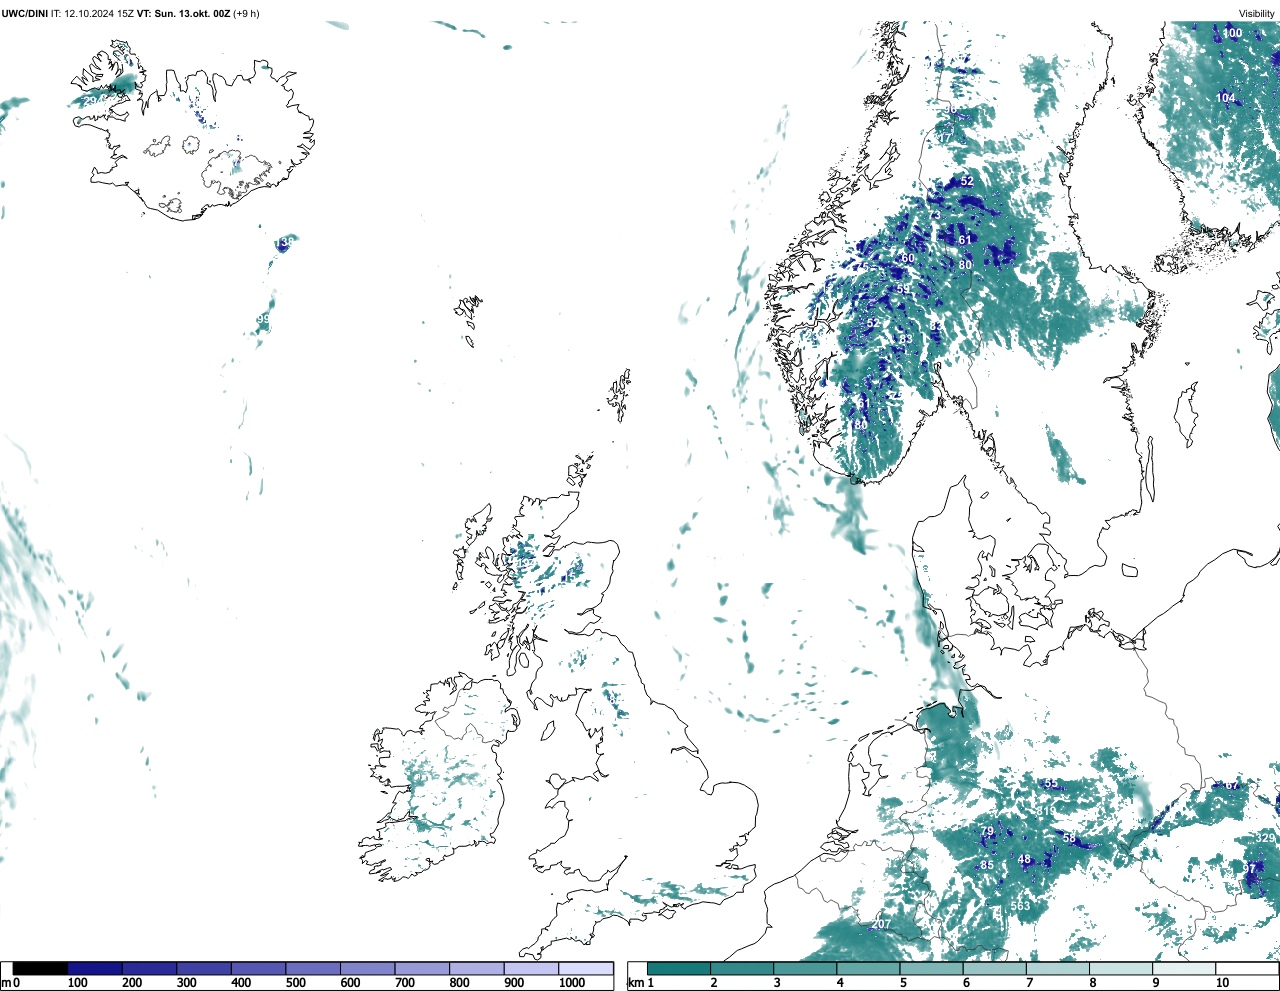
Task: Select the 3–4 km teal legend swatch
Action: tap(805, 968)
